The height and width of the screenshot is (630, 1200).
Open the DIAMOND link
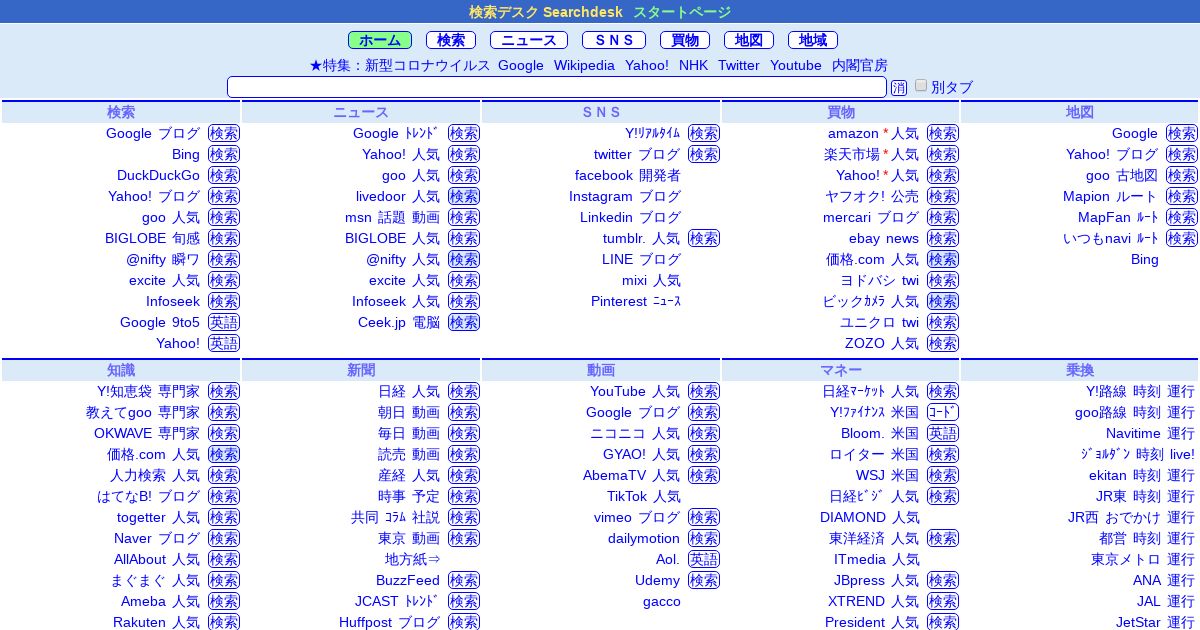click(853, 517)
